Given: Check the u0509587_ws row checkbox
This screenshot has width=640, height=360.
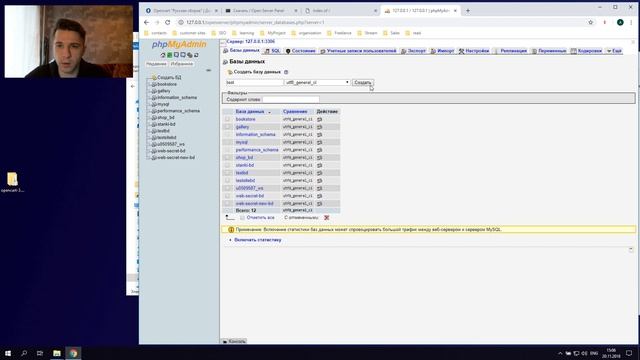Looking at the screenshot, I should [227, 188].
